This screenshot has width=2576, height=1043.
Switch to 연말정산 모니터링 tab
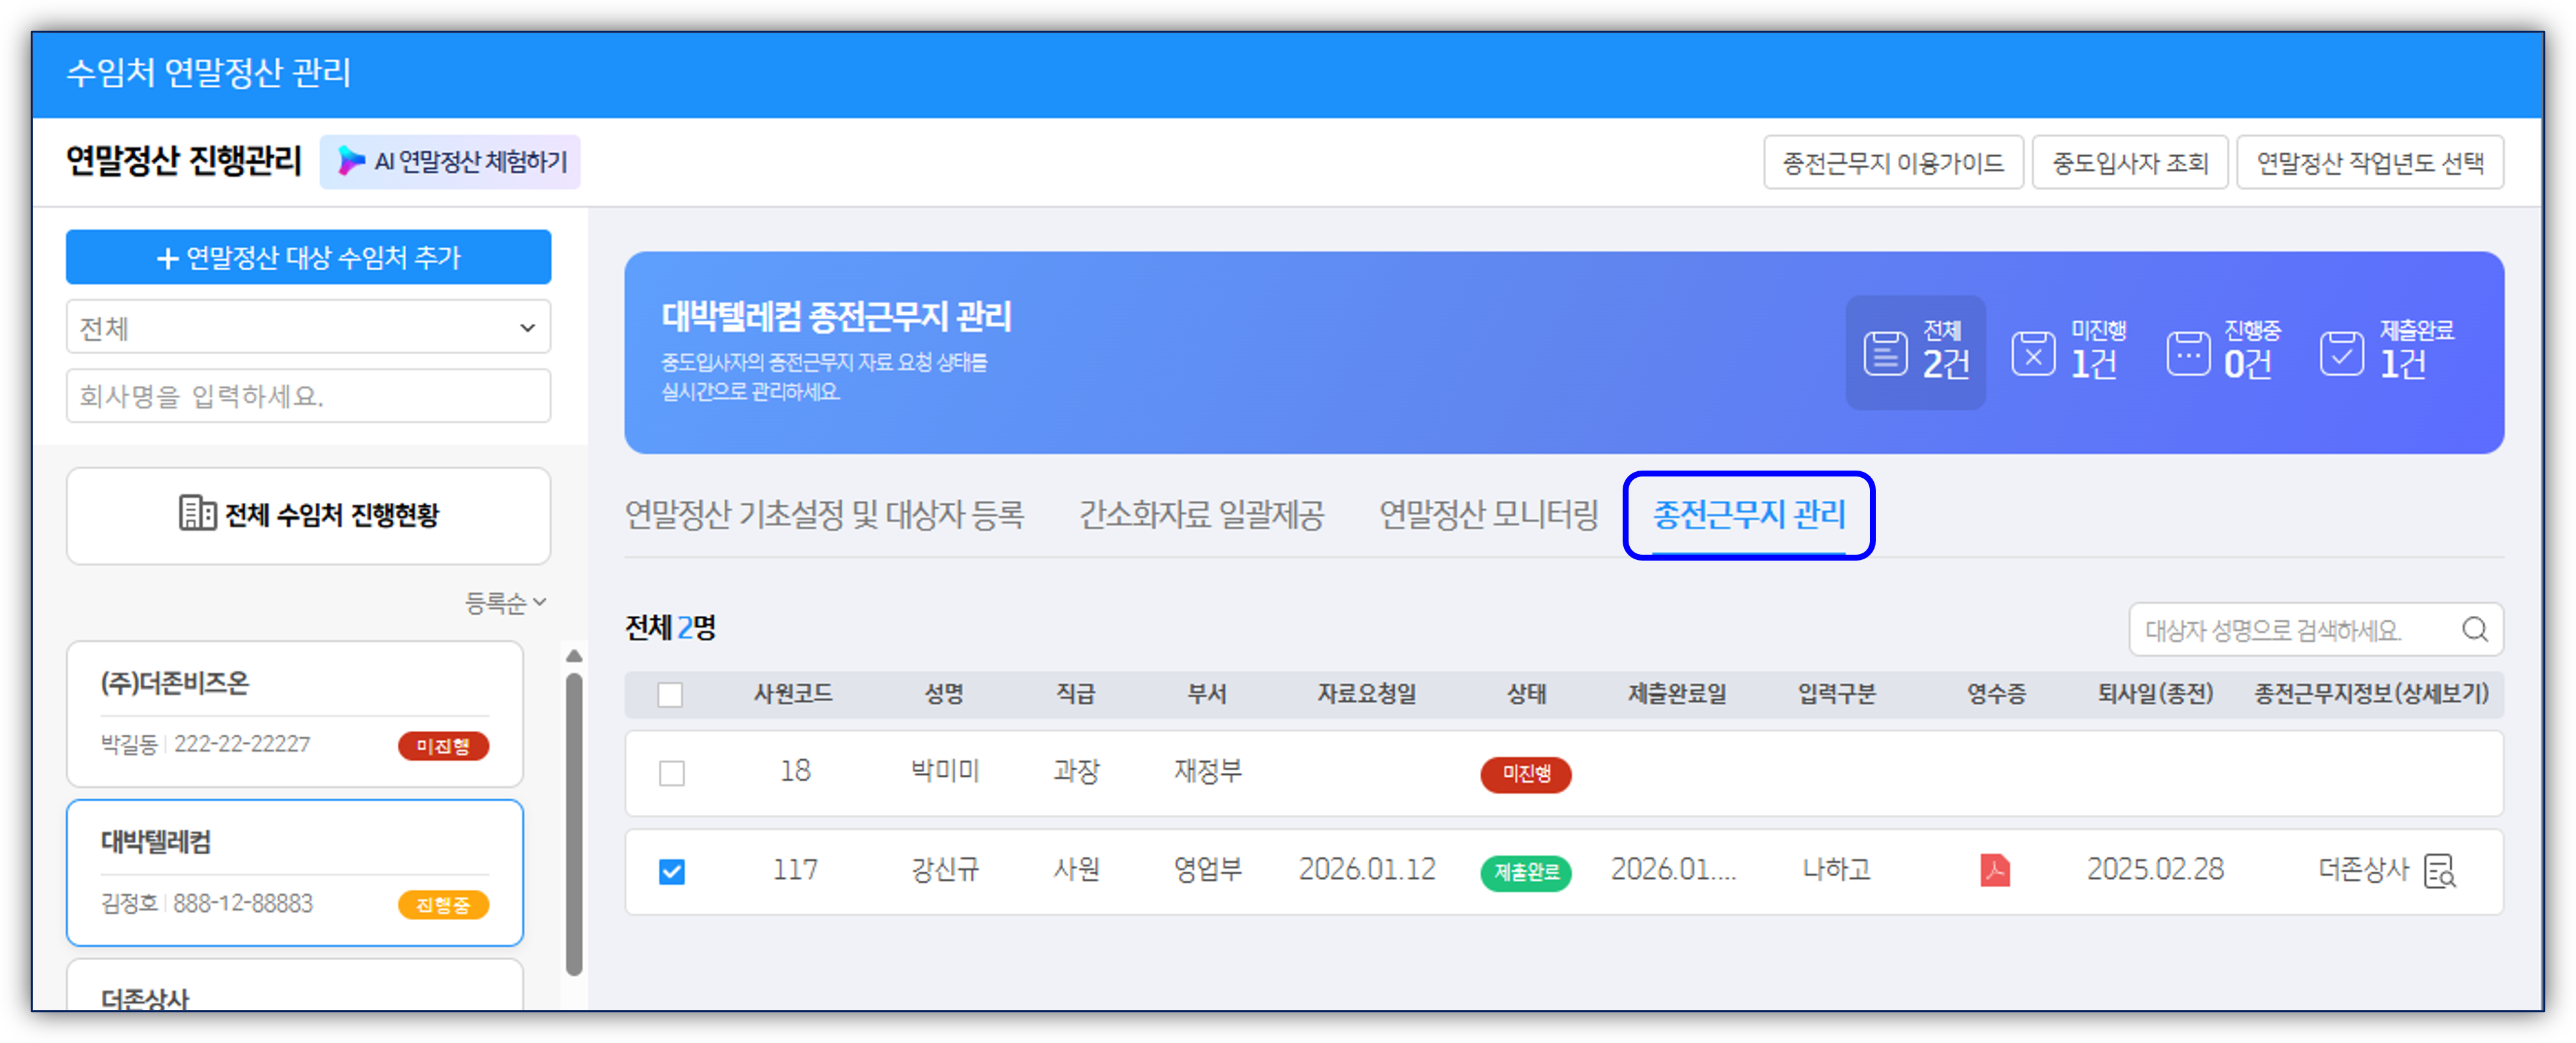click(1489, 514)
